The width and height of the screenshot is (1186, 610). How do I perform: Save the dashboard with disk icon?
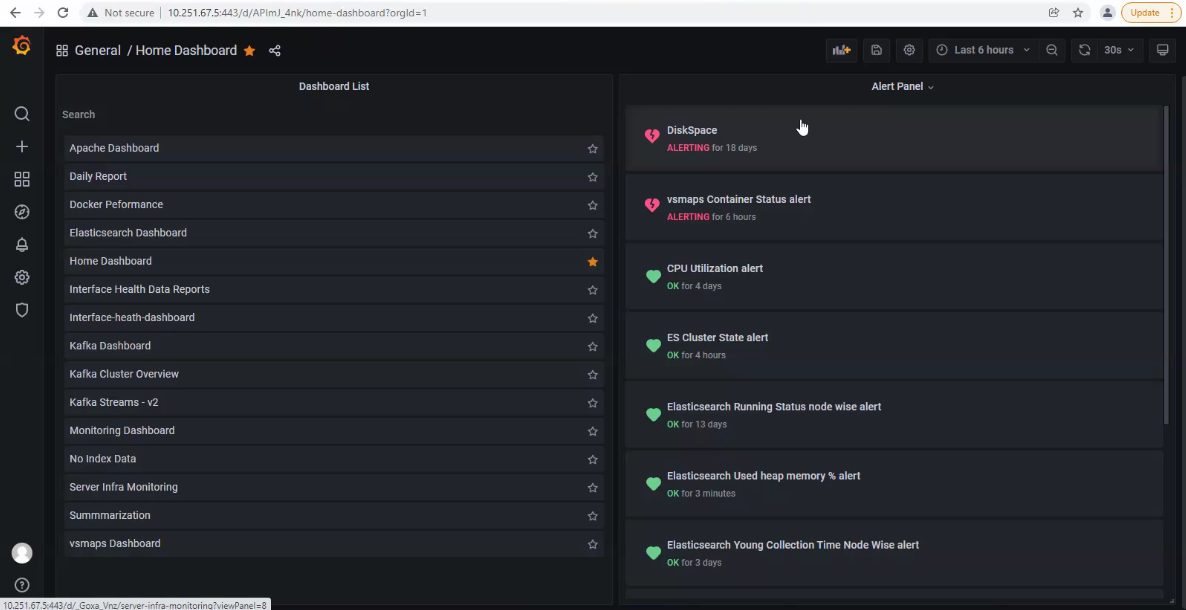tap(876, 50)
